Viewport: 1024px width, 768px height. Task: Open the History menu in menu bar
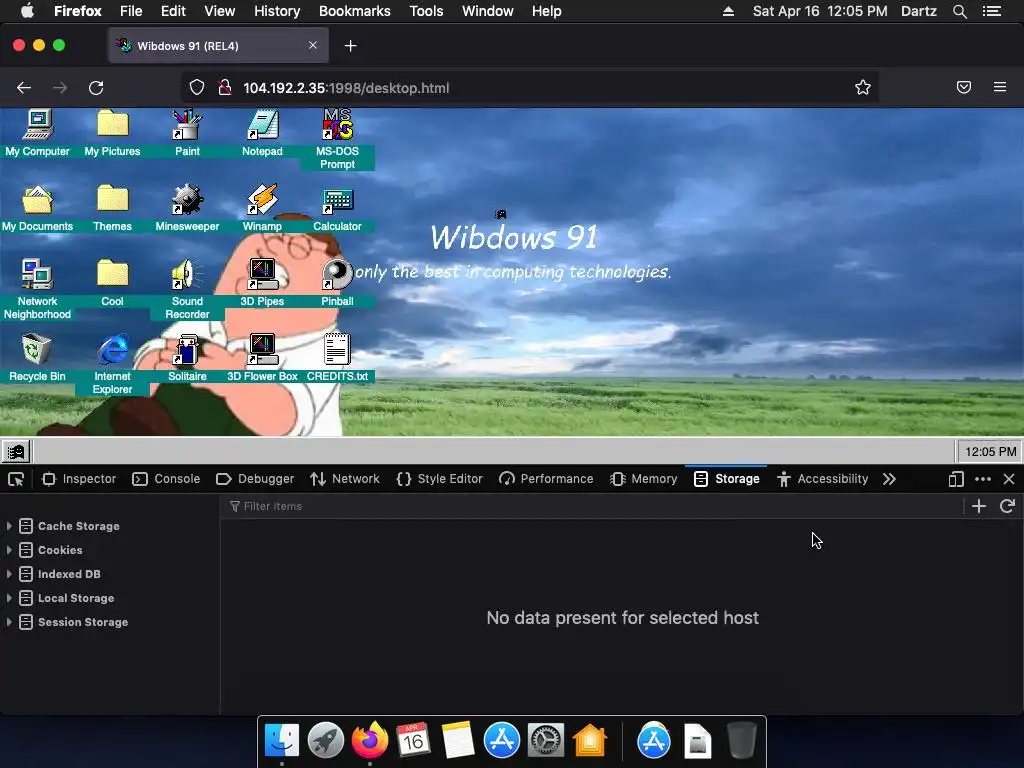point(277,11)
